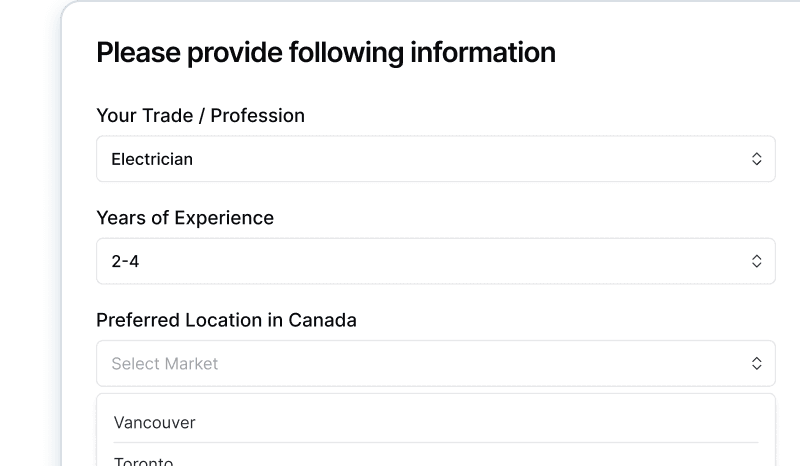Select Vancouver from the location list
This screenshot has width=800, height=466.
point(155,422)
